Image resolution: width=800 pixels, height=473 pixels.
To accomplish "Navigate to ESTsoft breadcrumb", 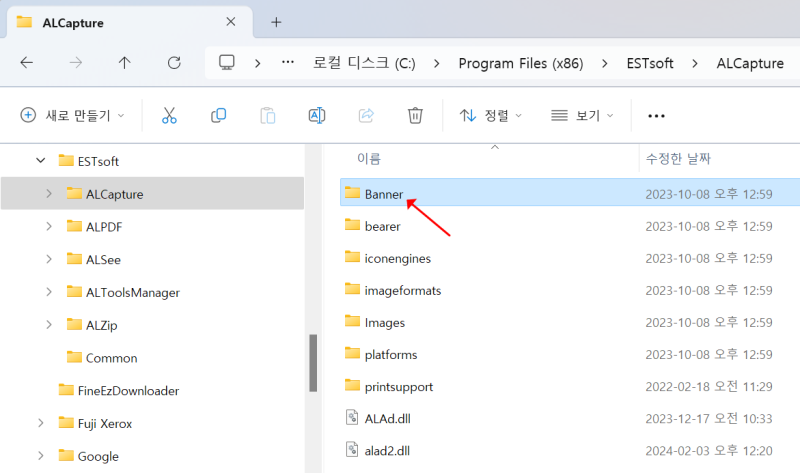I will [x=650, y=63].
